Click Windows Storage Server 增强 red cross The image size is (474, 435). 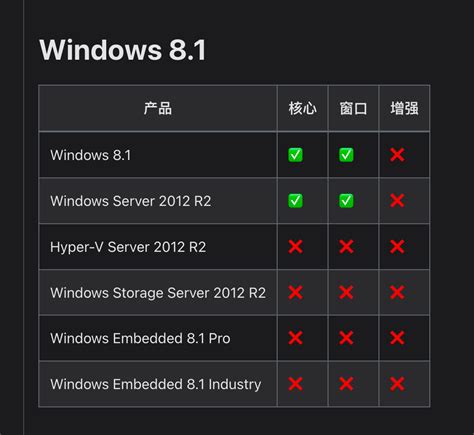click(x=397, y=292)
